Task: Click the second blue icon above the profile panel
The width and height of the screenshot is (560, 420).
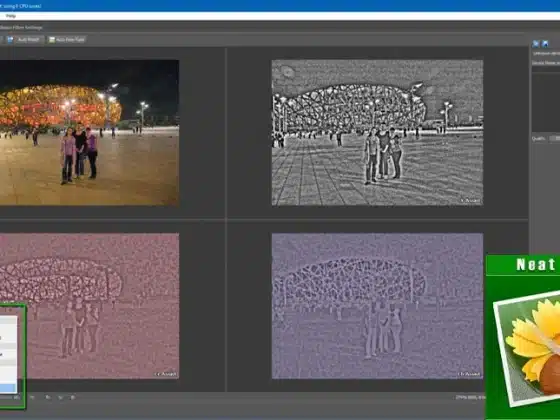Action: pos(545,44)
